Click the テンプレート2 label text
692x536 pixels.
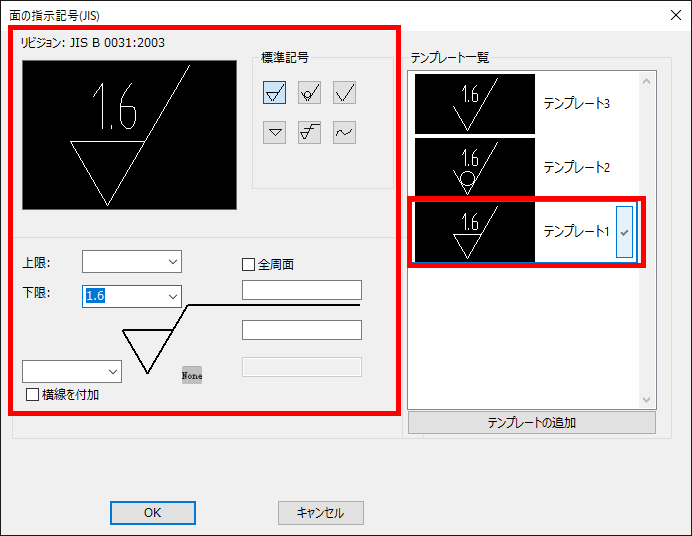(576, 167)
